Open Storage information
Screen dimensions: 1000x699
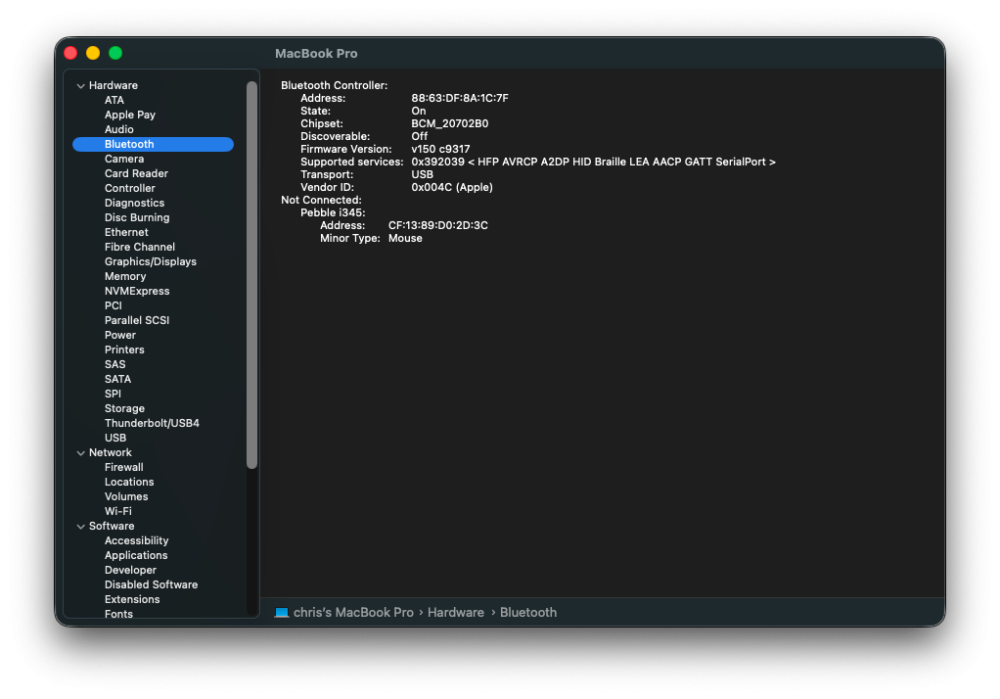(124, 408)
